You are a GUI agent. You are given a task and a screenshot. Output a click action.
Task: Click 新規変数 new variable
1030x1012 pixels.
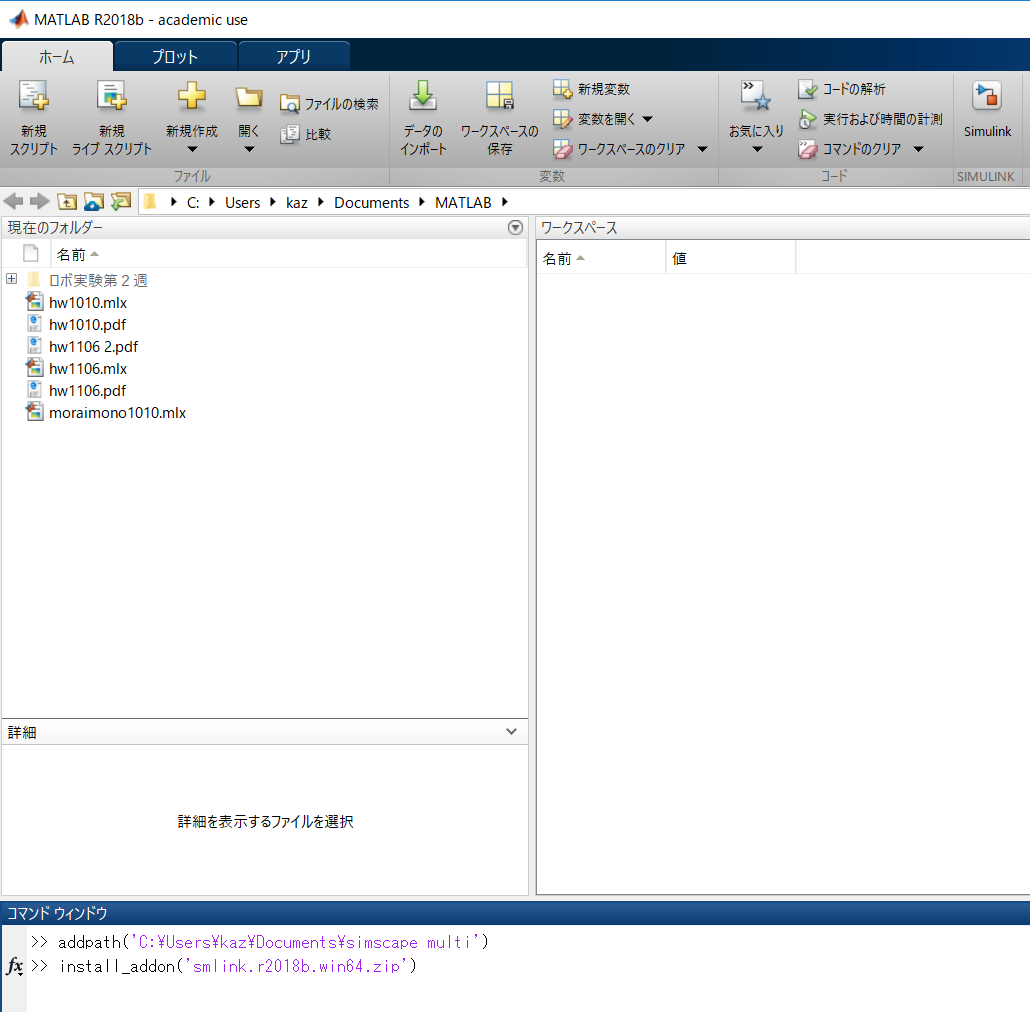[591, 89]
